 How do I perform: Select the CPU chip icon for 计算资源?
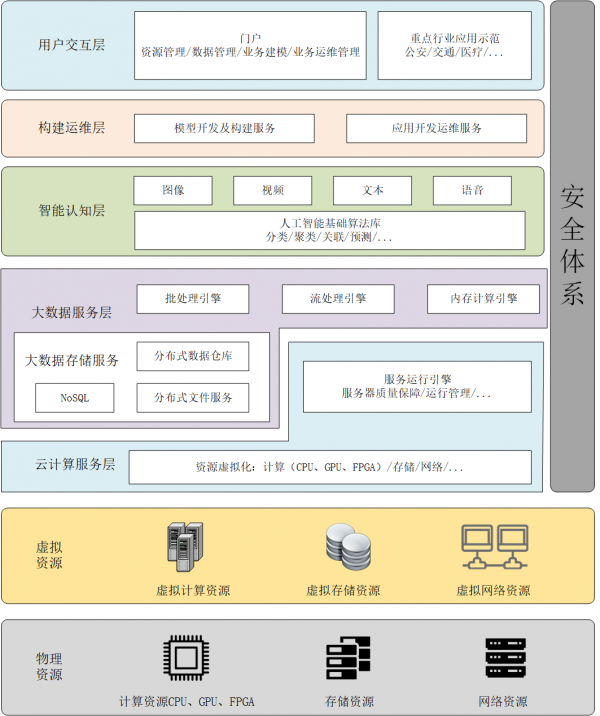pyautogui.click(x=186, y=658)
